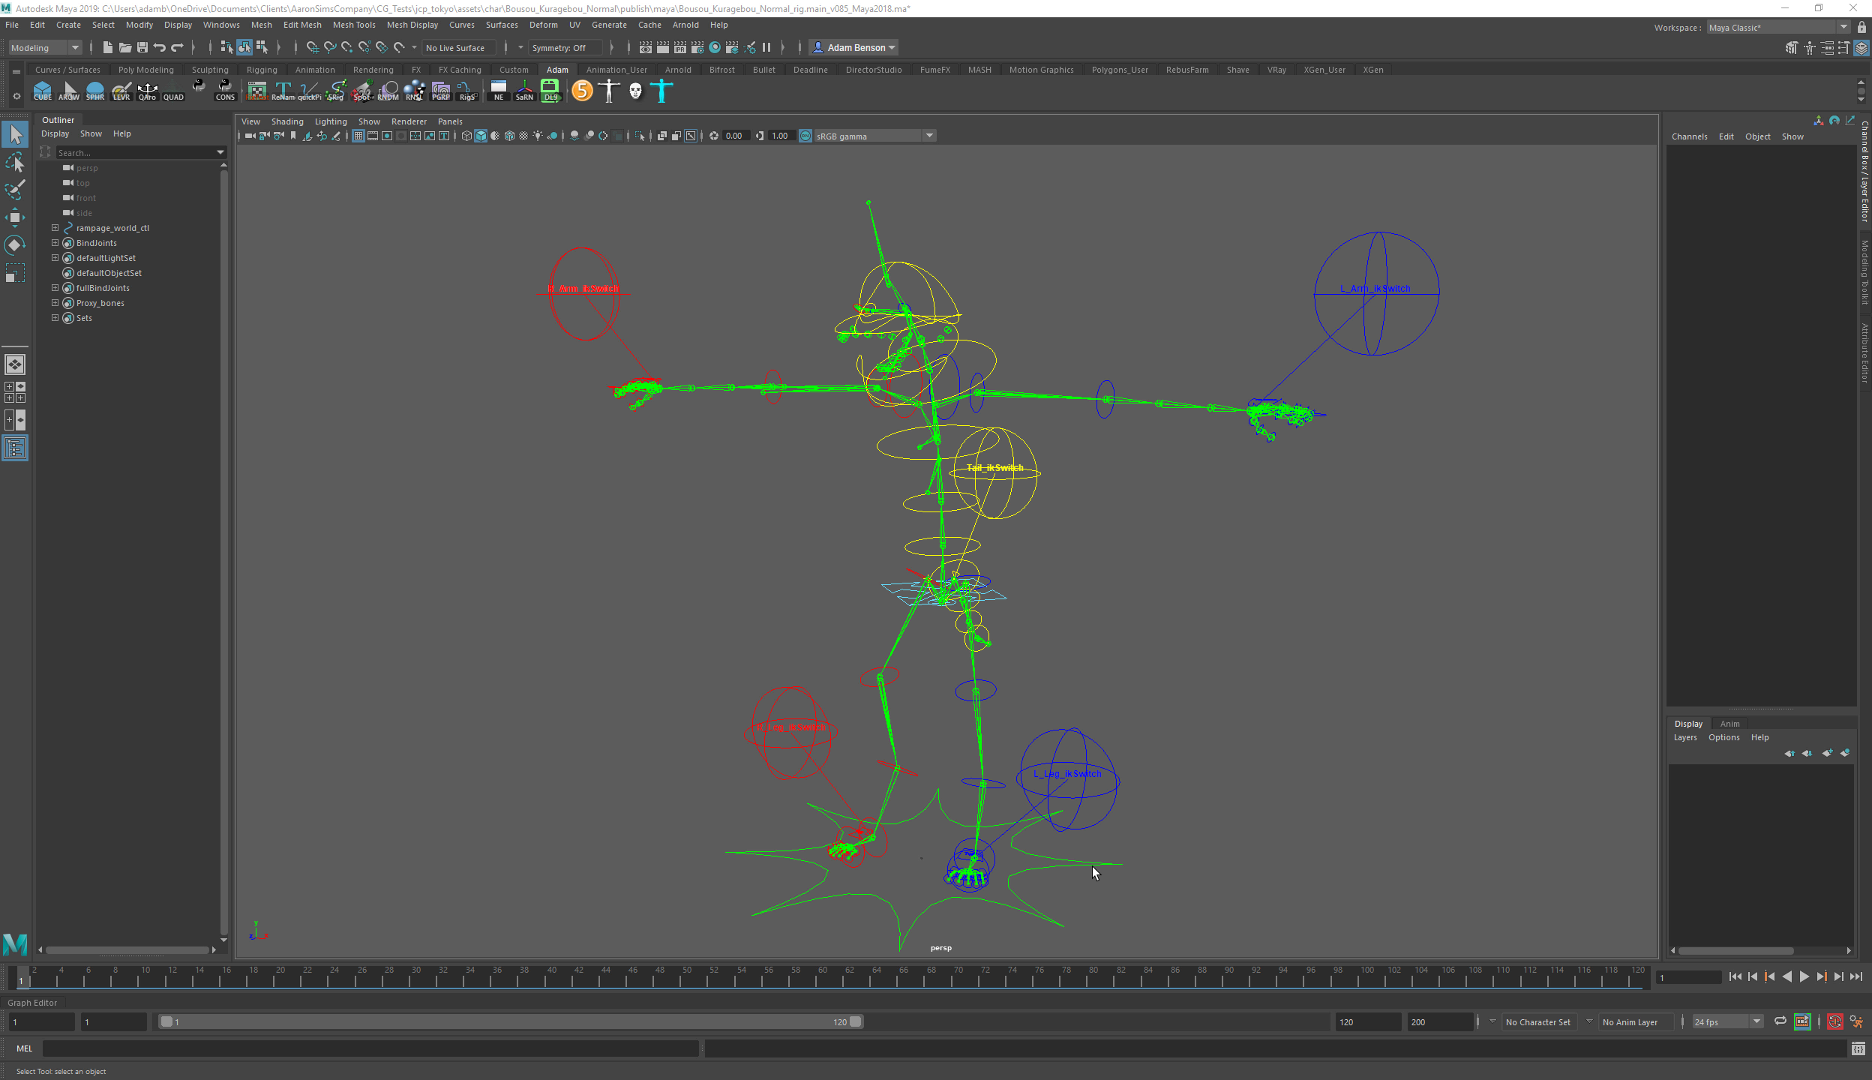This screenshot has width=1872, height=1080.
Task: Click the skull shelf icon
Action: [635, 91]
